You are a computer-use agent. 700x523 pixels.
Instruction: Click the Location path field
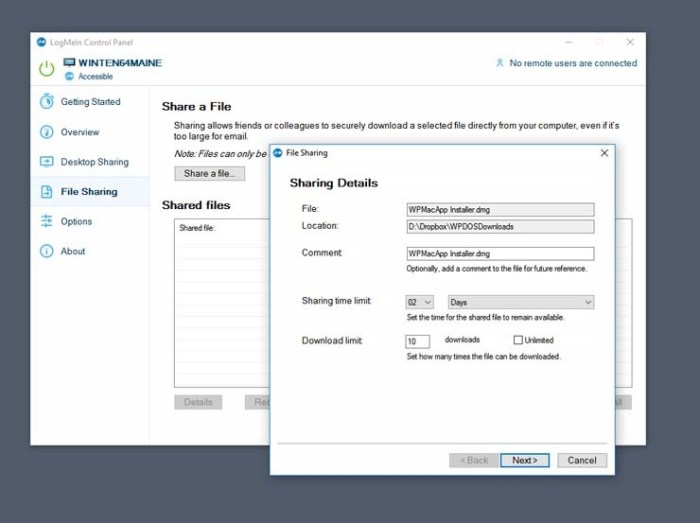click(x=500, y=227)
